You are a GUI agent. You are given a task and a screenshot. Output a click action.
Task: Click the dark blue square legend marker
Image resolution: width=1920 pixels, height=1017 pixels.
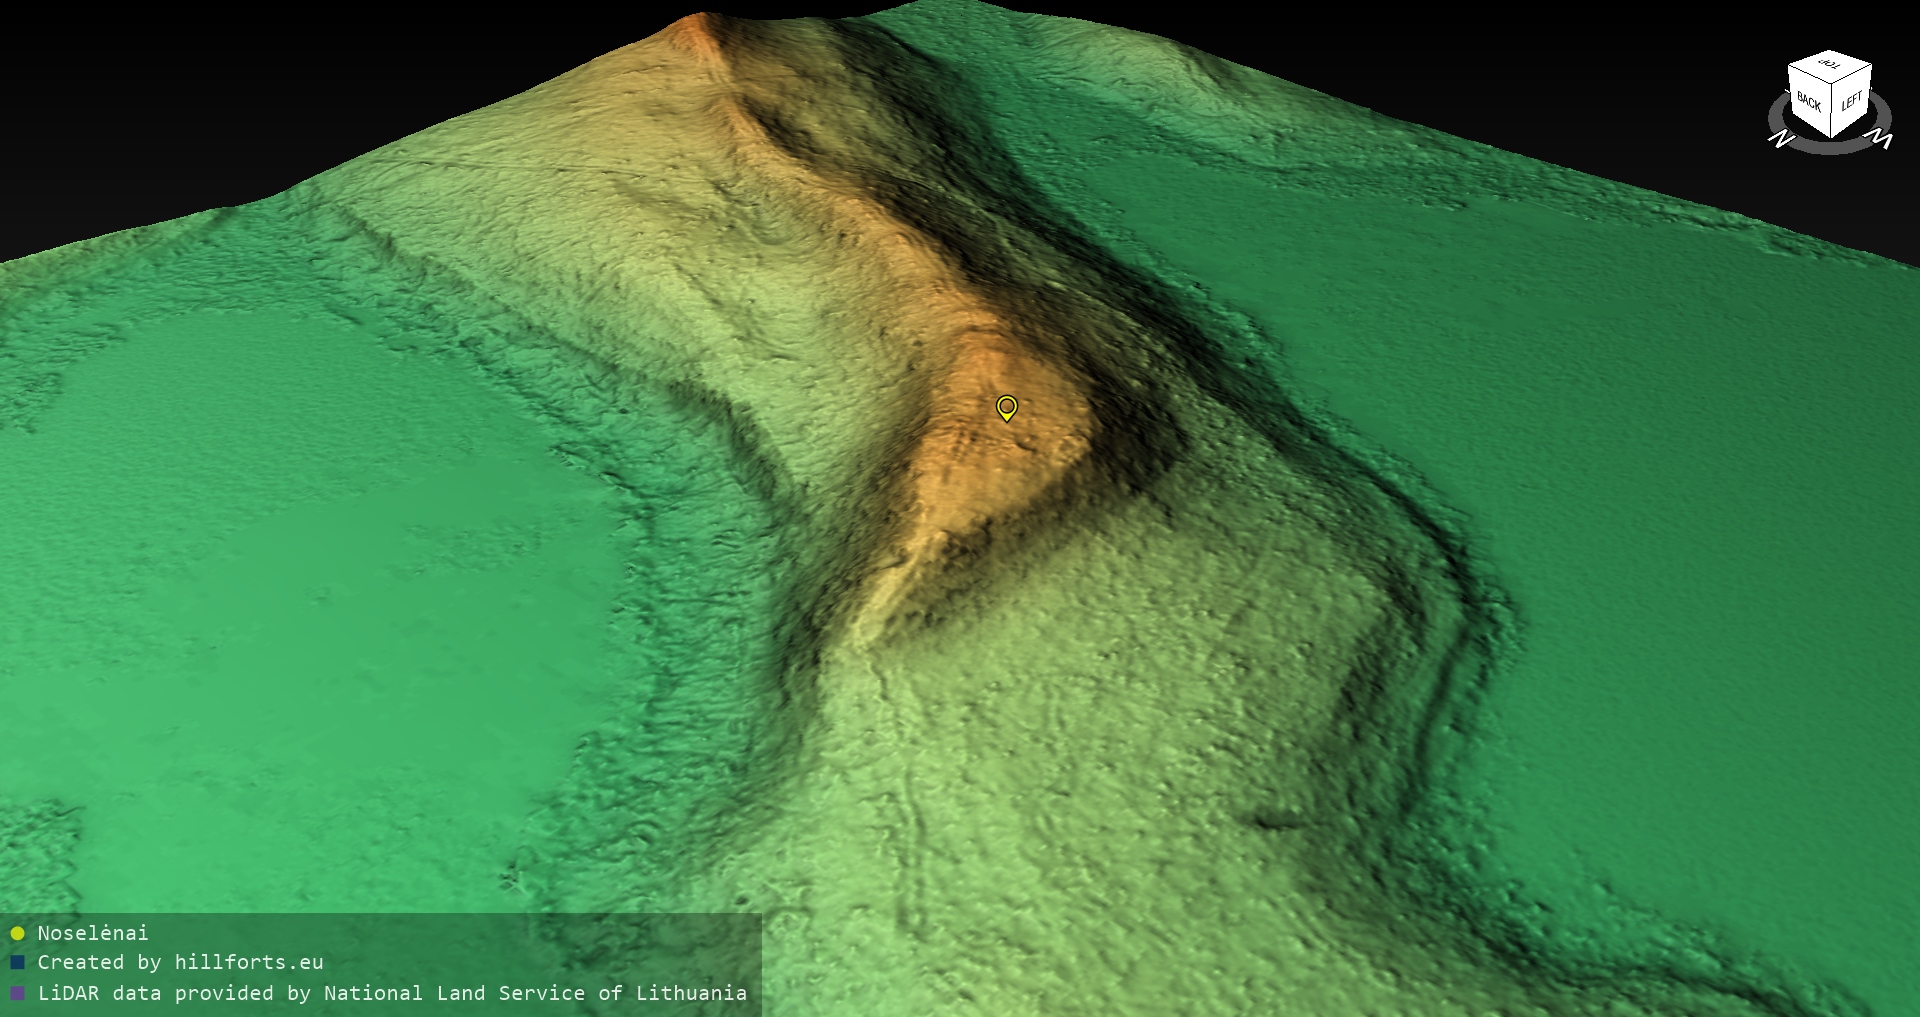17,963
